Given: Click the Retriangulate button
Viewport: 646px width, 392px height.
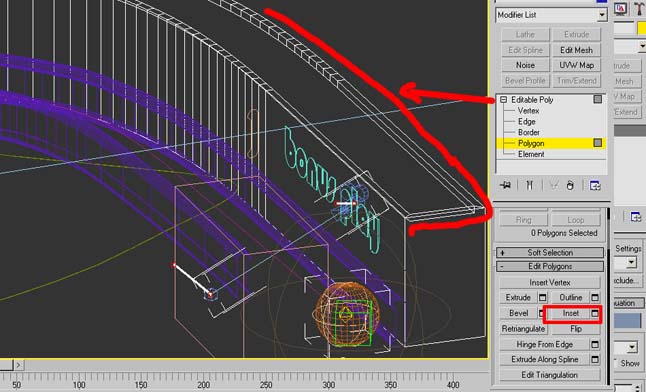Looking at the screenshot, I should 523,329.
